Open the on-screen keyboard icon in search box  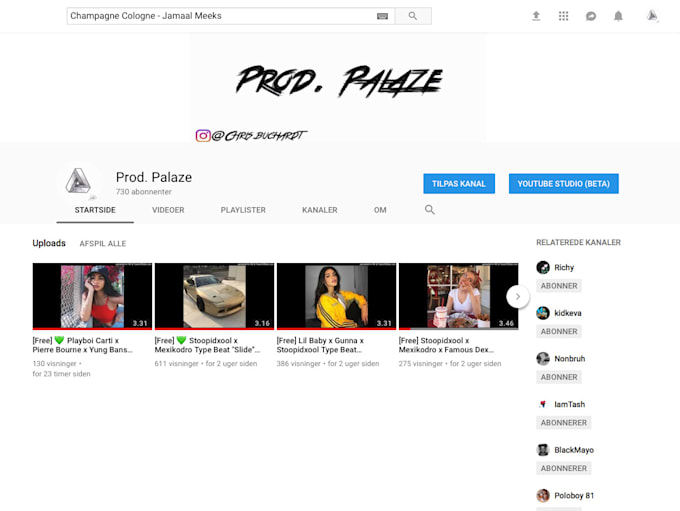[x=382, y=16]
